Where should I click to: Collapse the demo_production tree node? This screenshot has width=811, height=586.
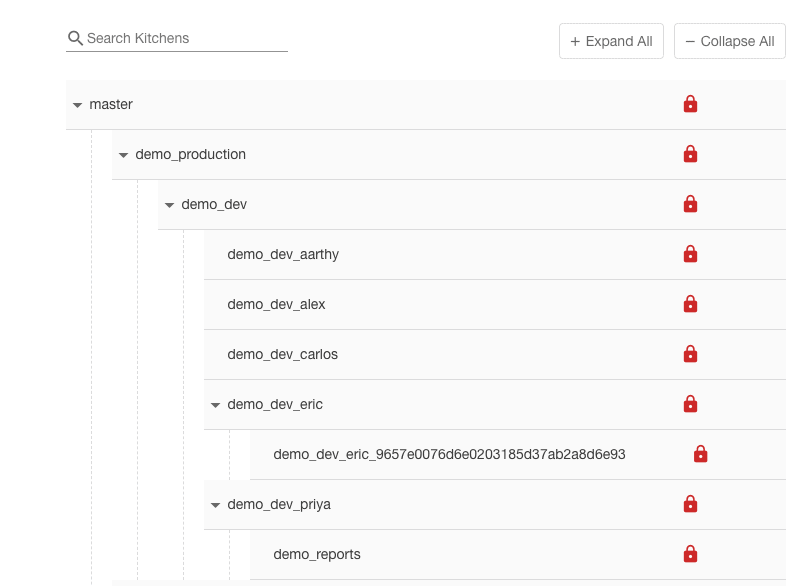[x=124, y=155]
